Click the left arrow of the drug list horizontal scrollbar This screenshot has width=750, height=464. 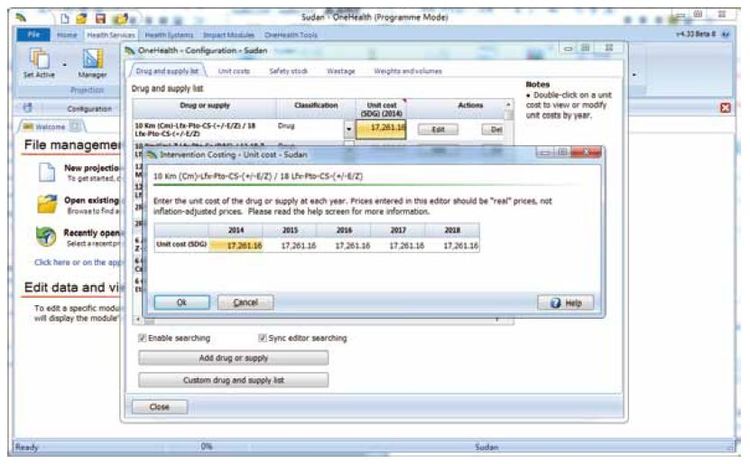(138, 319)
